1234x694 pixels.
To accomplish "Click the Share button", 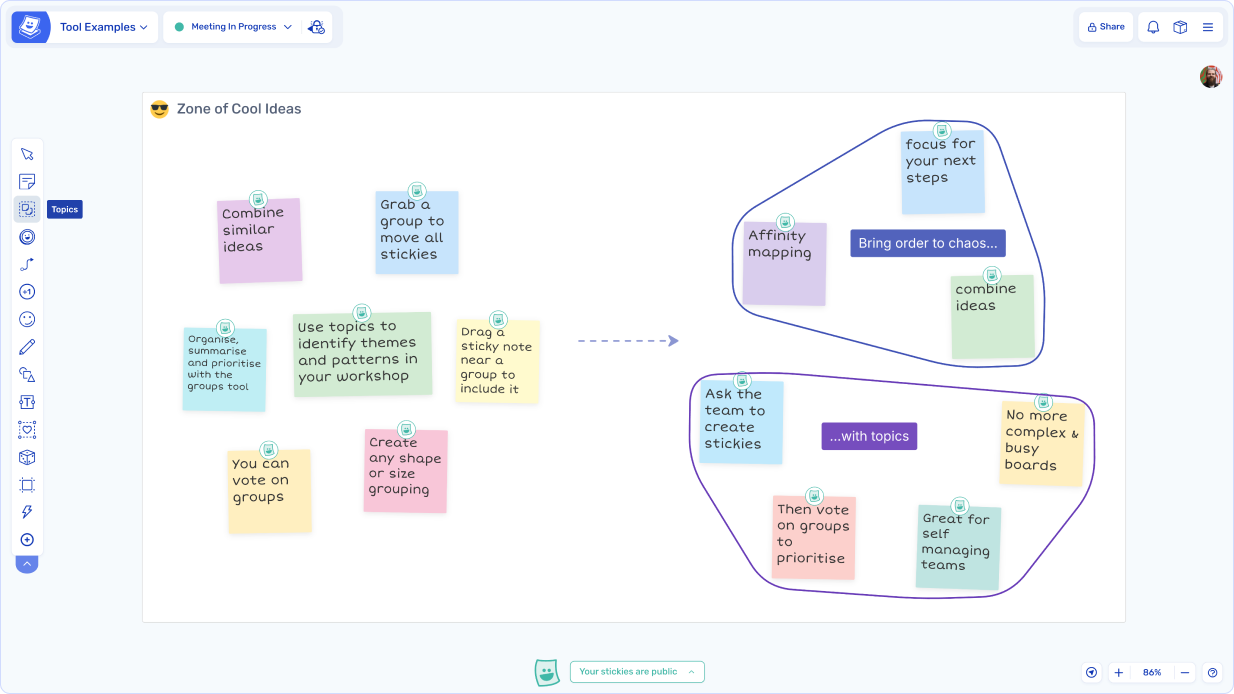I will [1105, 27].
